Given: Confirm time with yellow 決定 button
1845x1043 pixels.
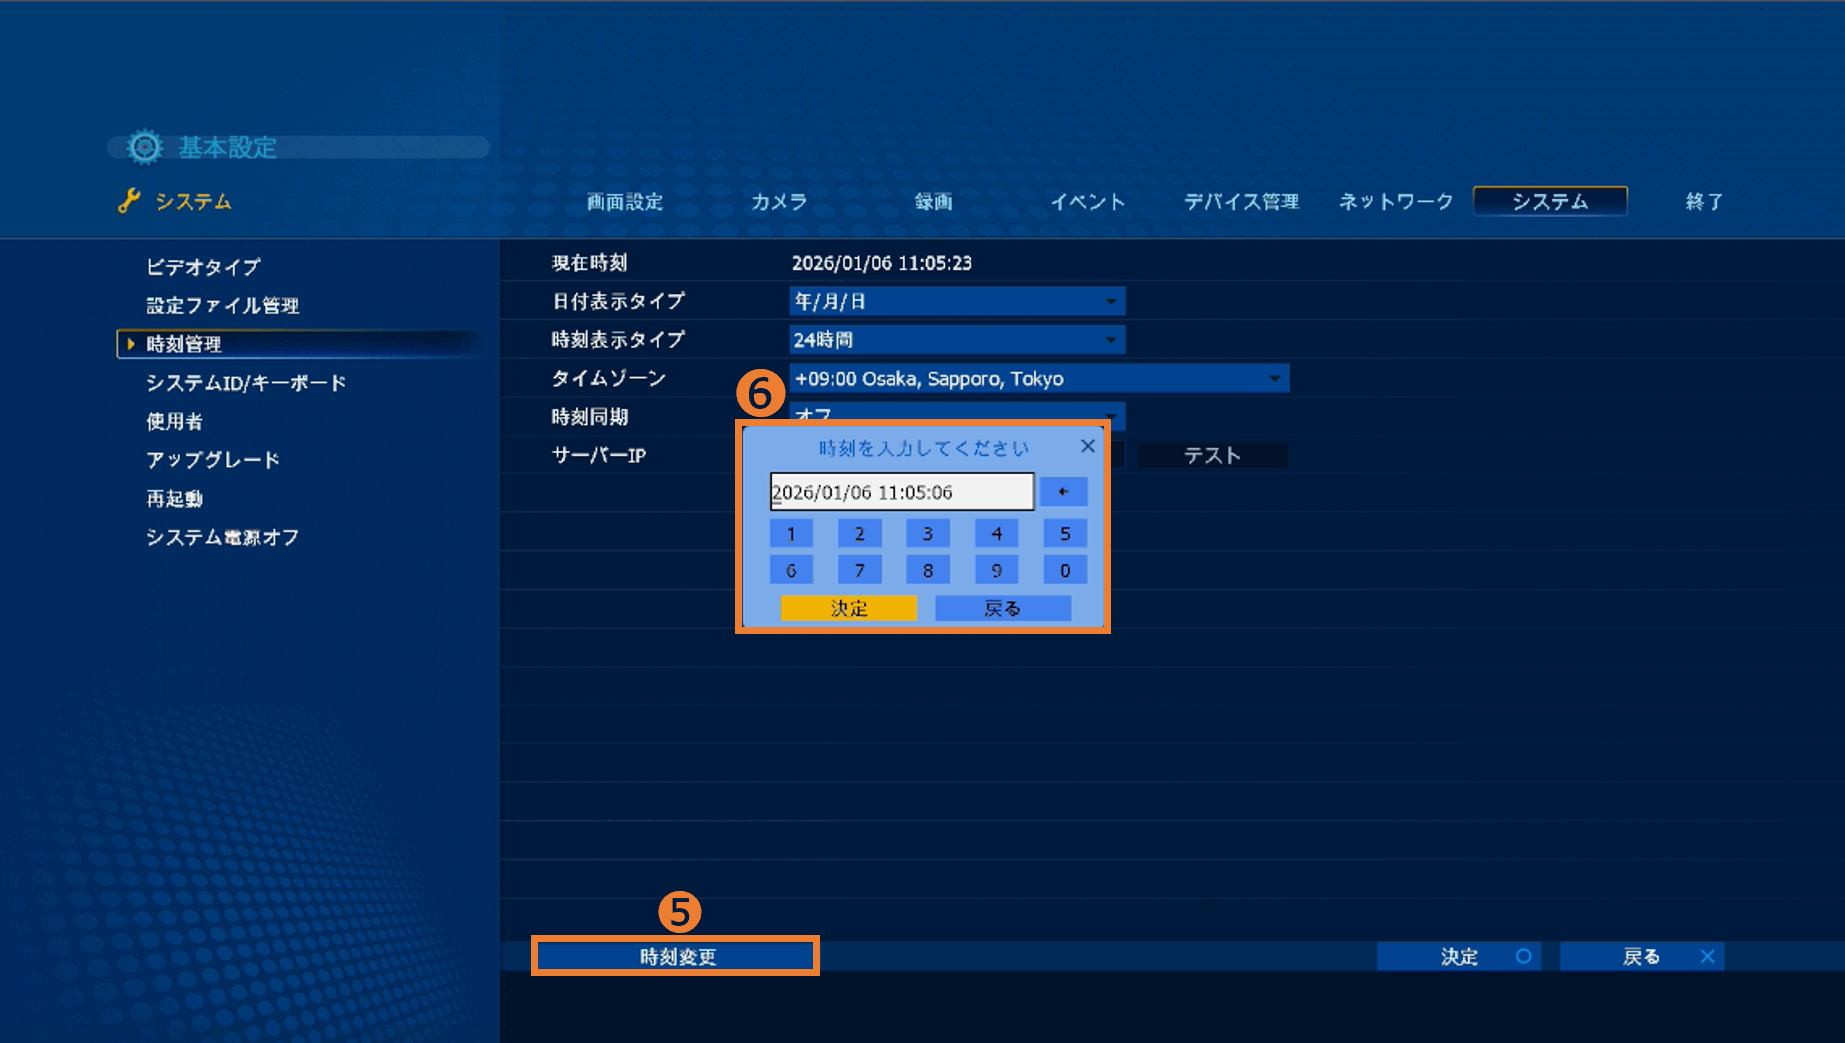Looking at the screenshot, I should coord(848,608).
